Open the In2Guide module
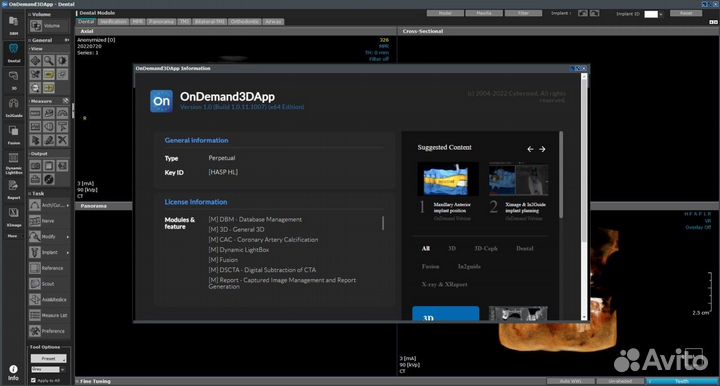This screenshot has height=386, width=720. tap(13, 108)
